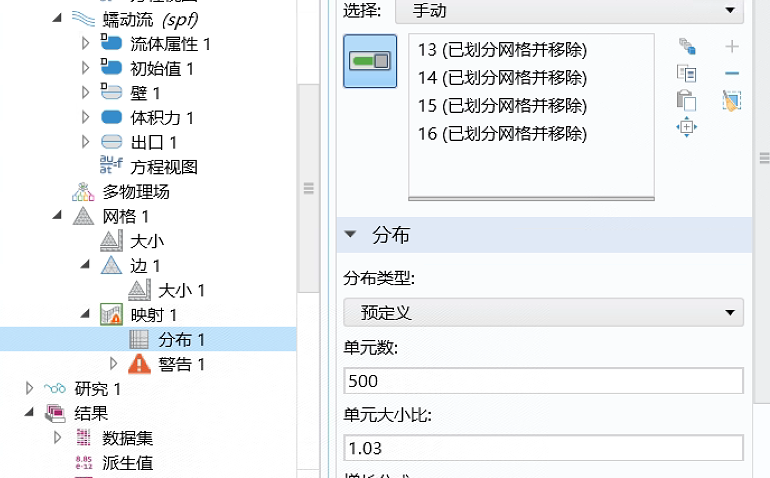The width and height of the screenshot is (770, 478).
Task: Click the 单元数 input field with 500
Action: [x=543, y=381]
